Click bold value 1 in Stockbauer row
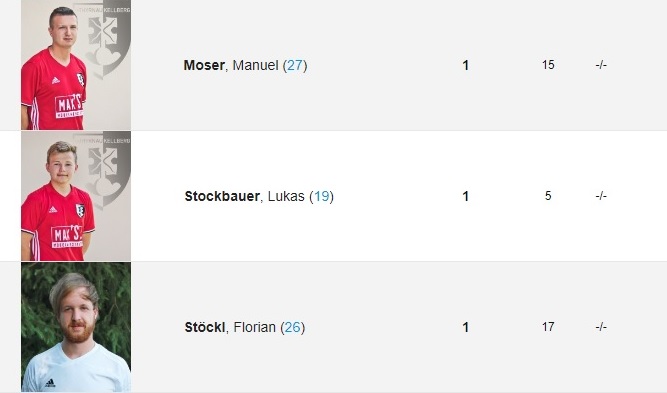Screen dimensions: 667x393 (465, 196)
